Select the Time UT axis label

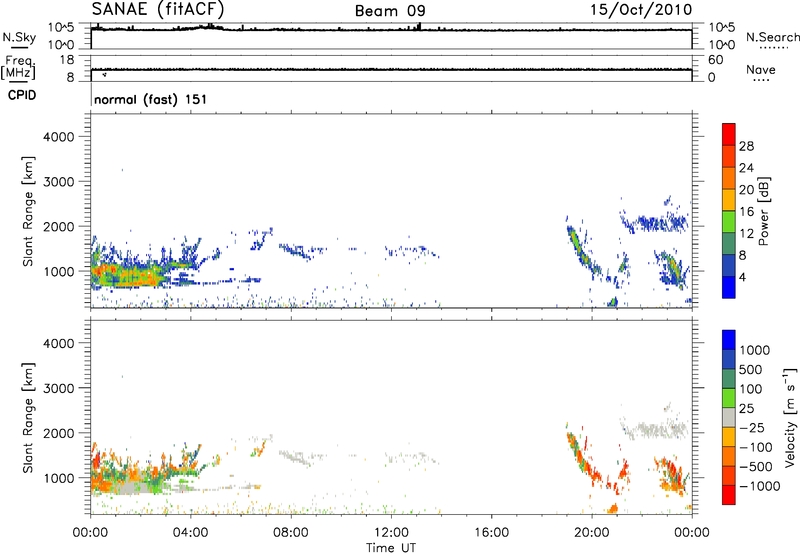(391, 548)
